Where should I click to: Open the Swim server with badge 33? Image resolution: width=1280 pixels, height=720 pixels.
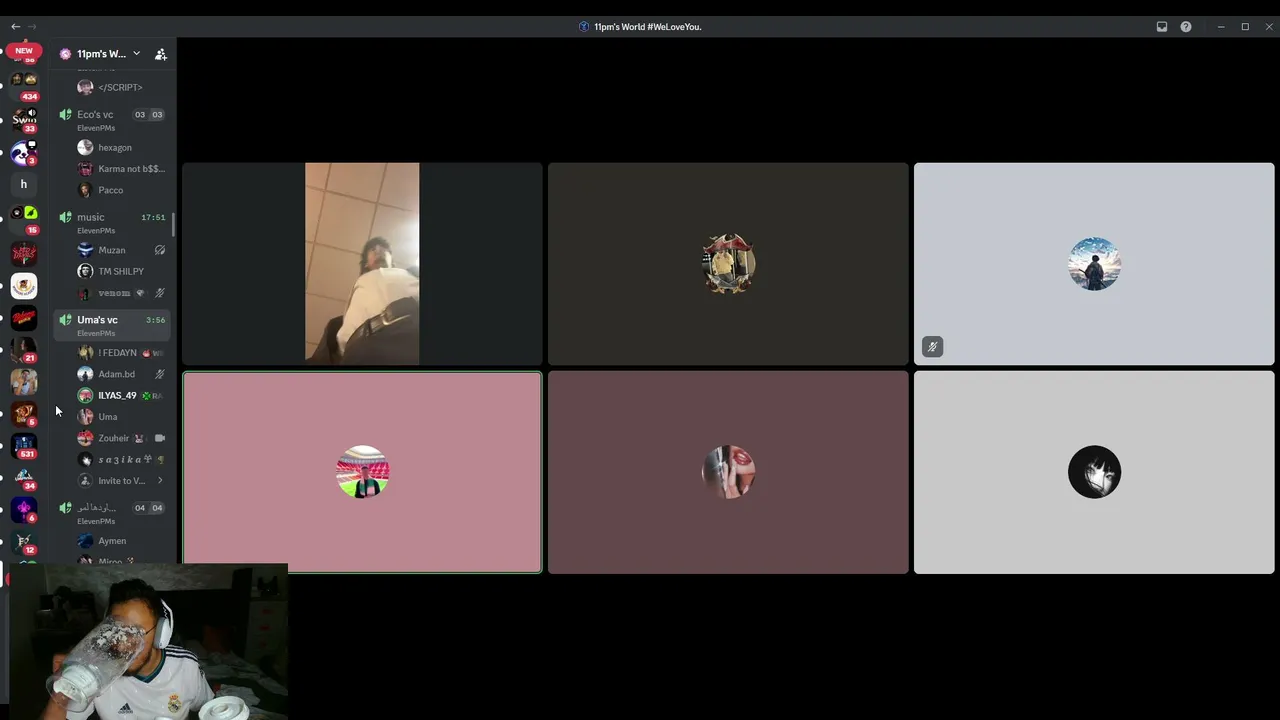(x=24, y=120)
